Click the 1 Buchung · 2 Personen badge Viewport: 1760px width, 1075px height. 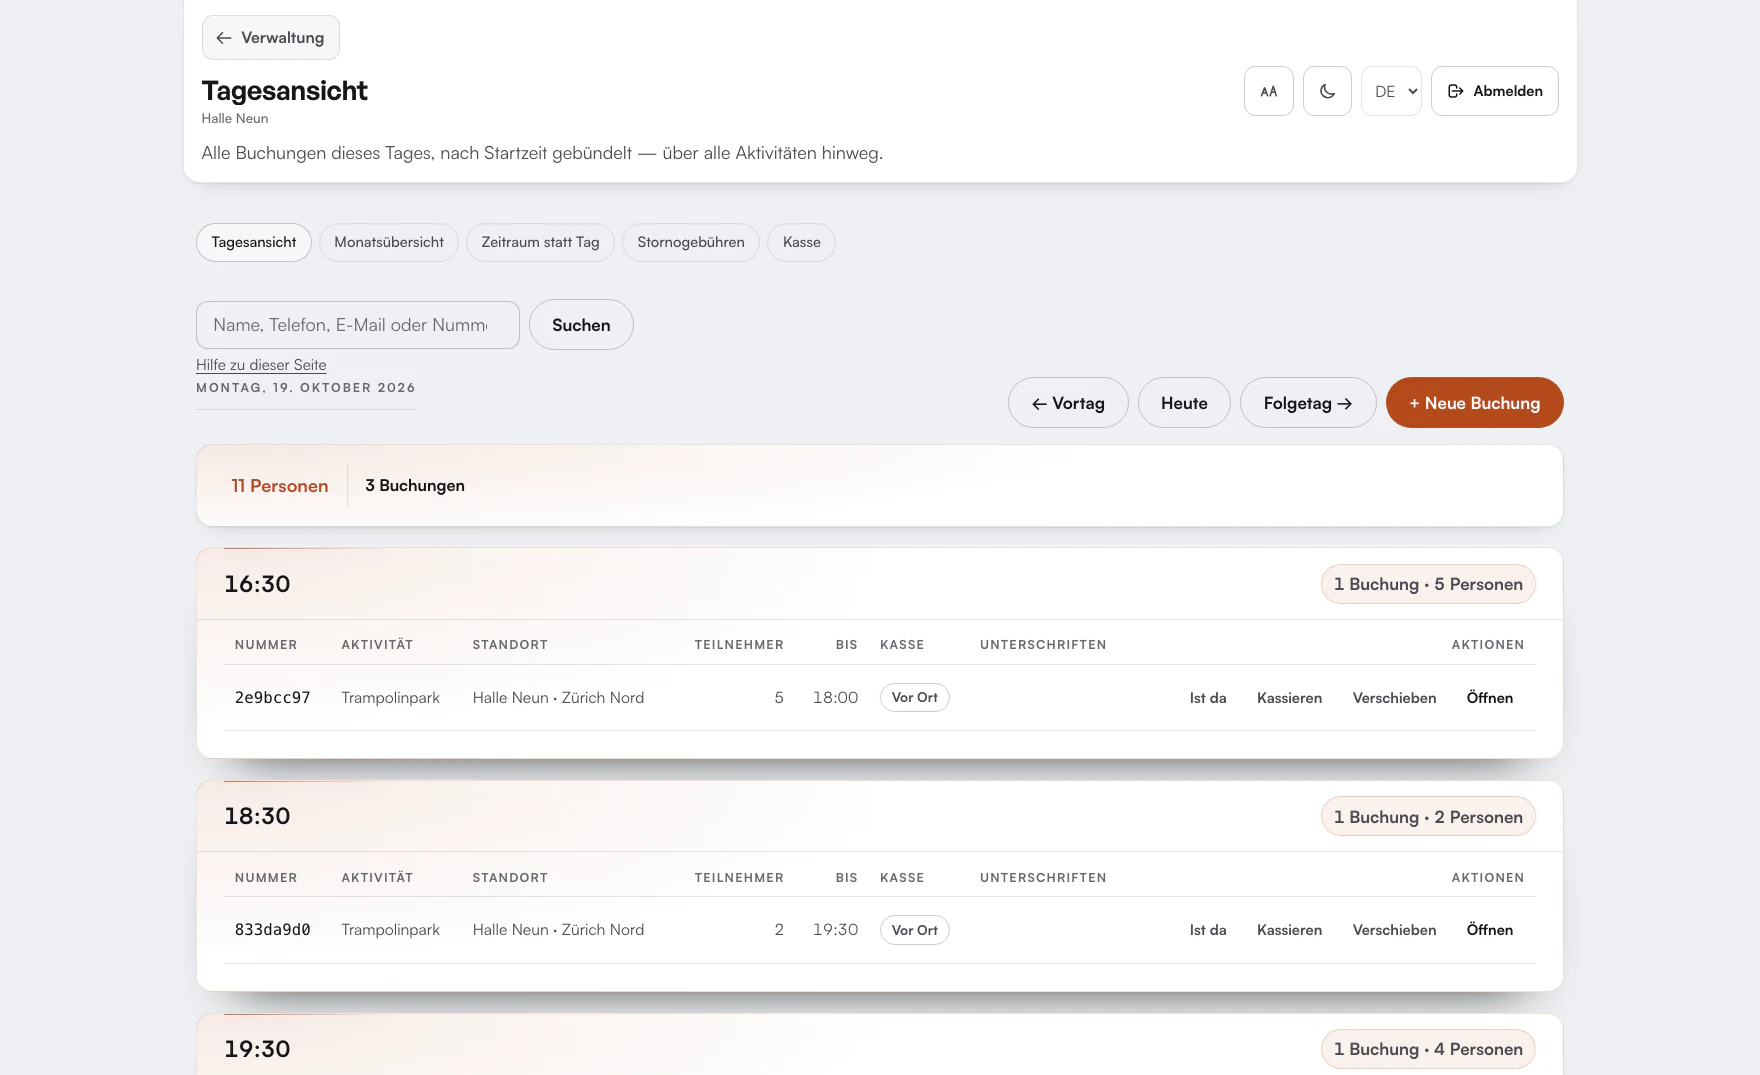pyautogui.click(x=1428, y=817)
